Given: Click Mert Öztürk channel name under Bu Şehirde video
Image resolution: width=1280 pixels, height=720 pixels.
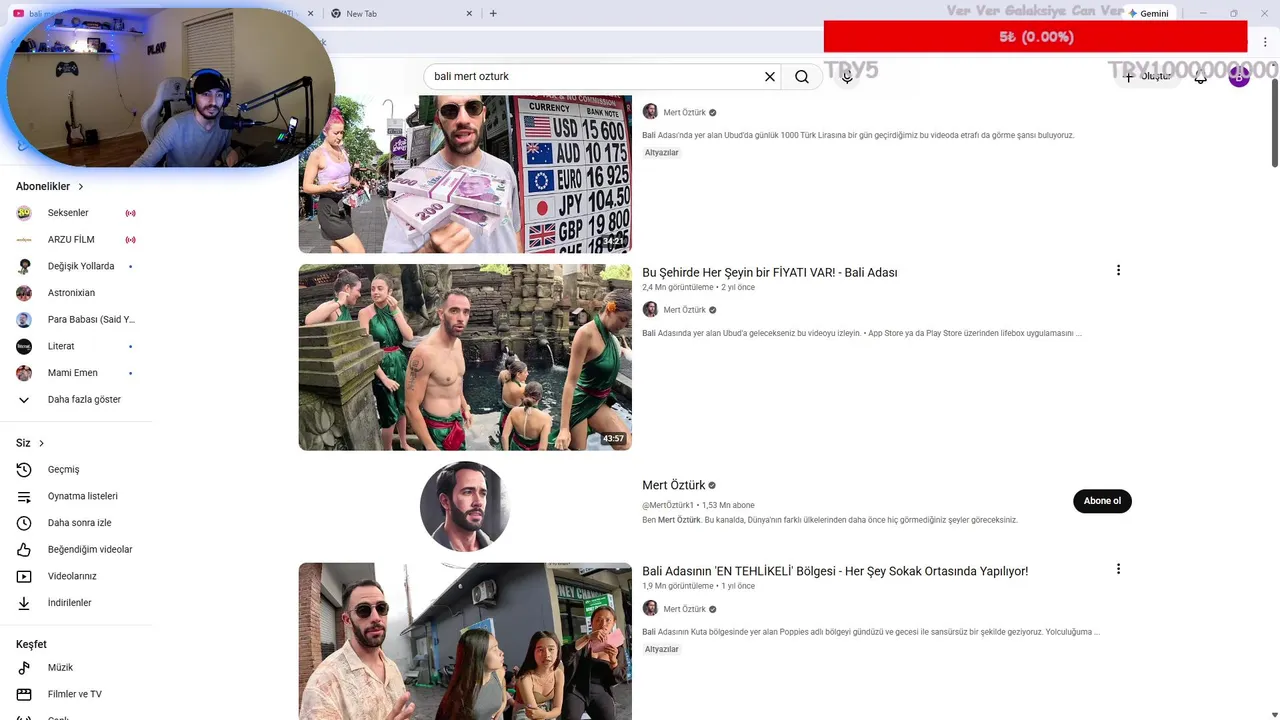Looking at the screenshot, I should (685, 310).
